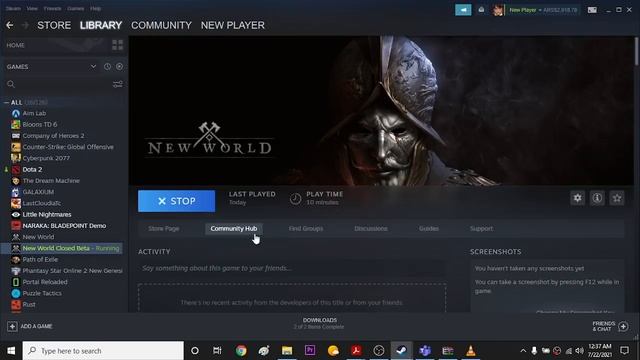Click Library Home button

pyautogui.click(x=16, y=45)
